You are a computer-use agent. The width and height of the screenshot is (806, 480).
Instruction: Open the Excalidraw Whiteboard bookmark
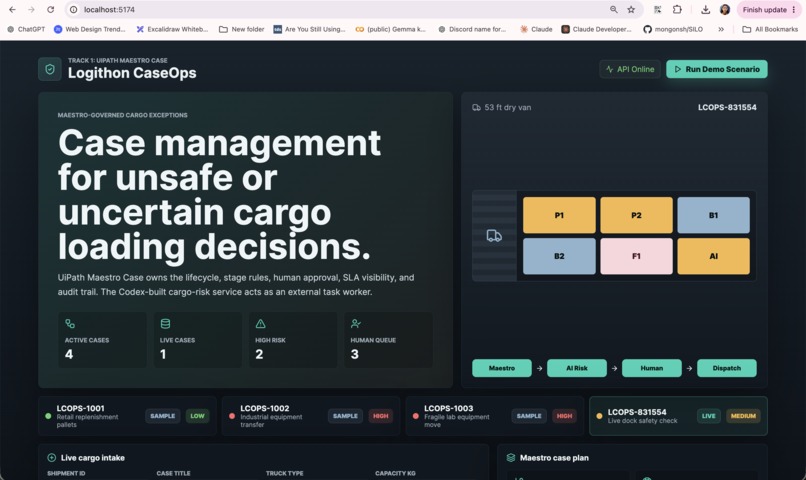coord(172,29)
